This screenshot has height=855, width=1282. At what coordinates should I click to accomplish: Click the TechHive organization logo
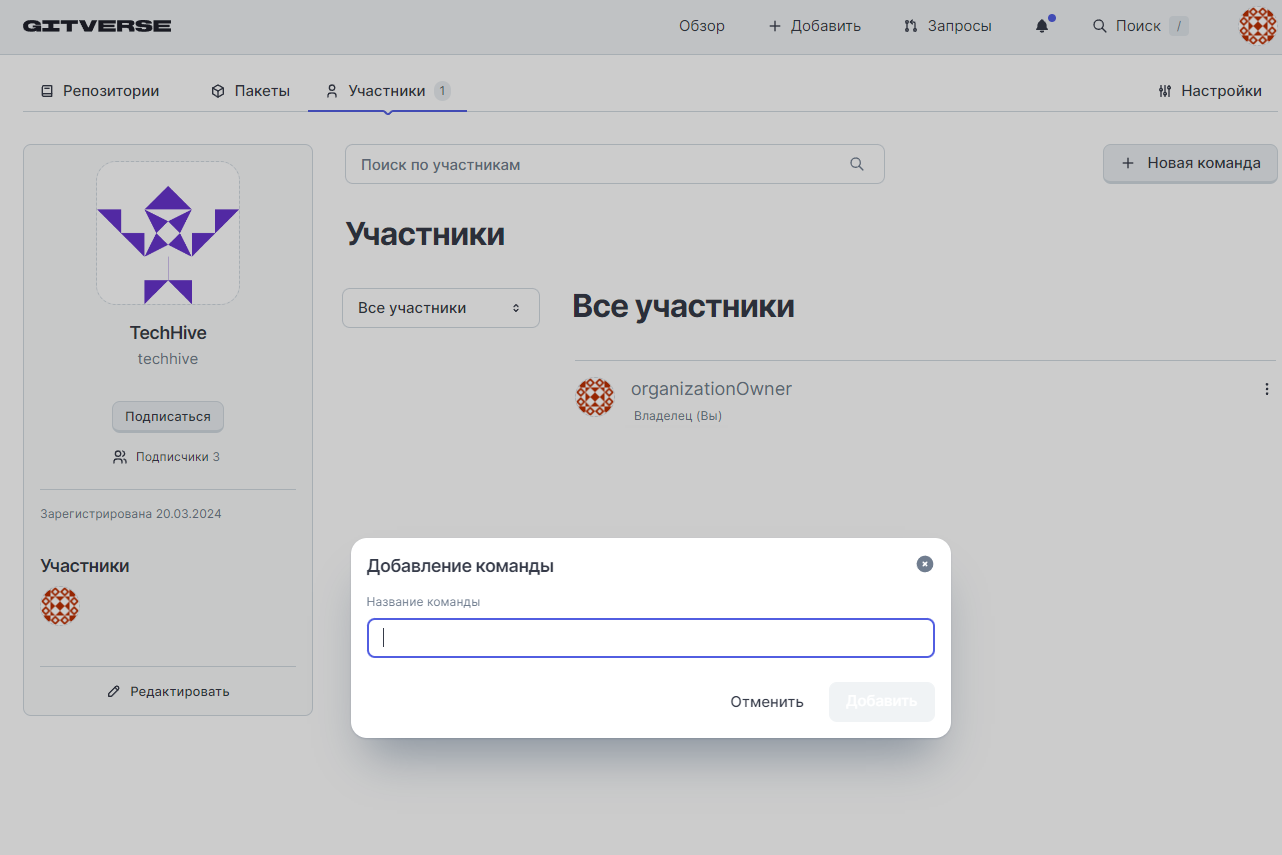pyautogui.click(x=168, y=233)
